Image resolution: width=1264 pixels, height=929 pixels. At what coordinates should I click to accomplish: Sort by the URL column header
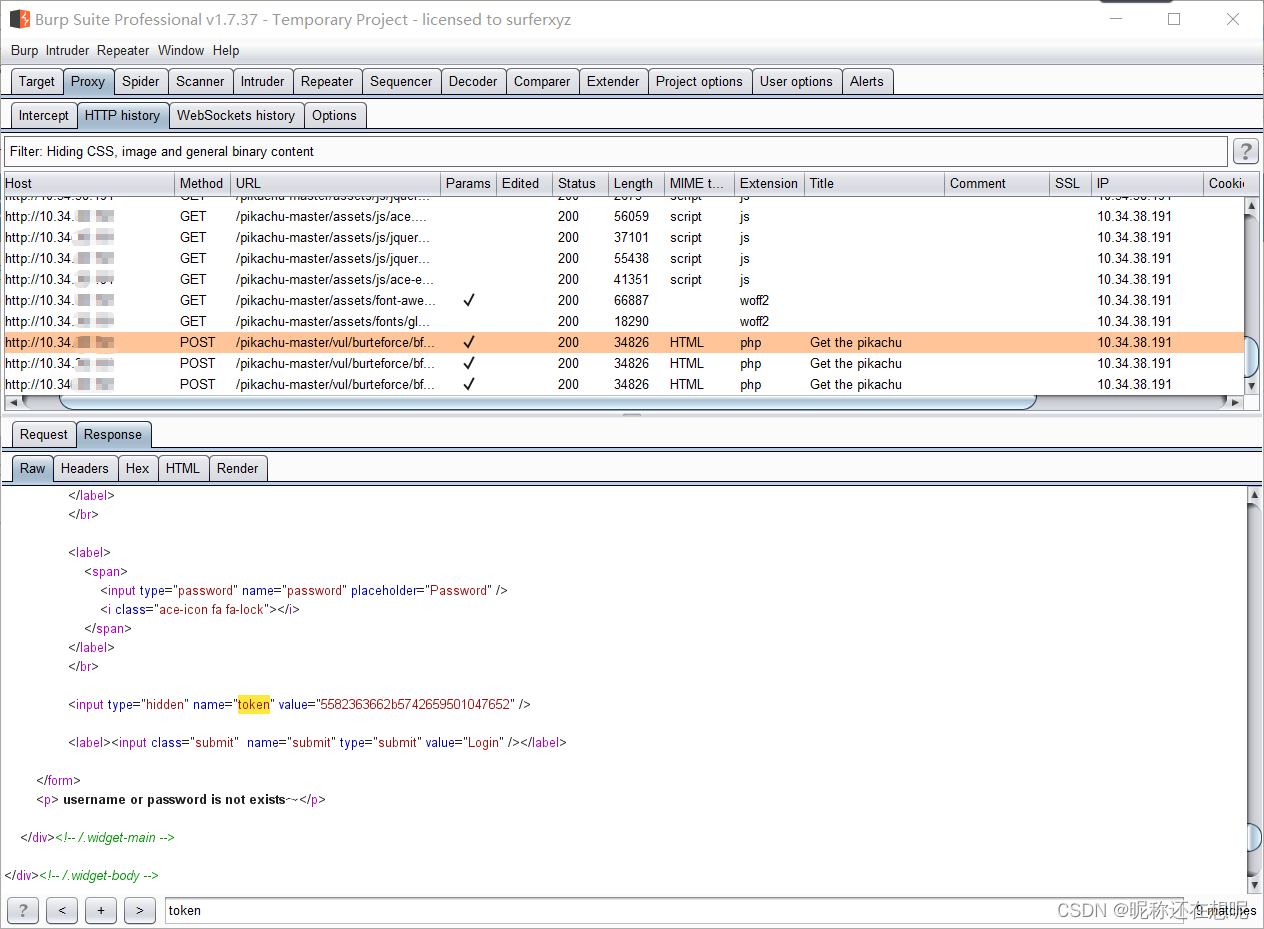336,184
